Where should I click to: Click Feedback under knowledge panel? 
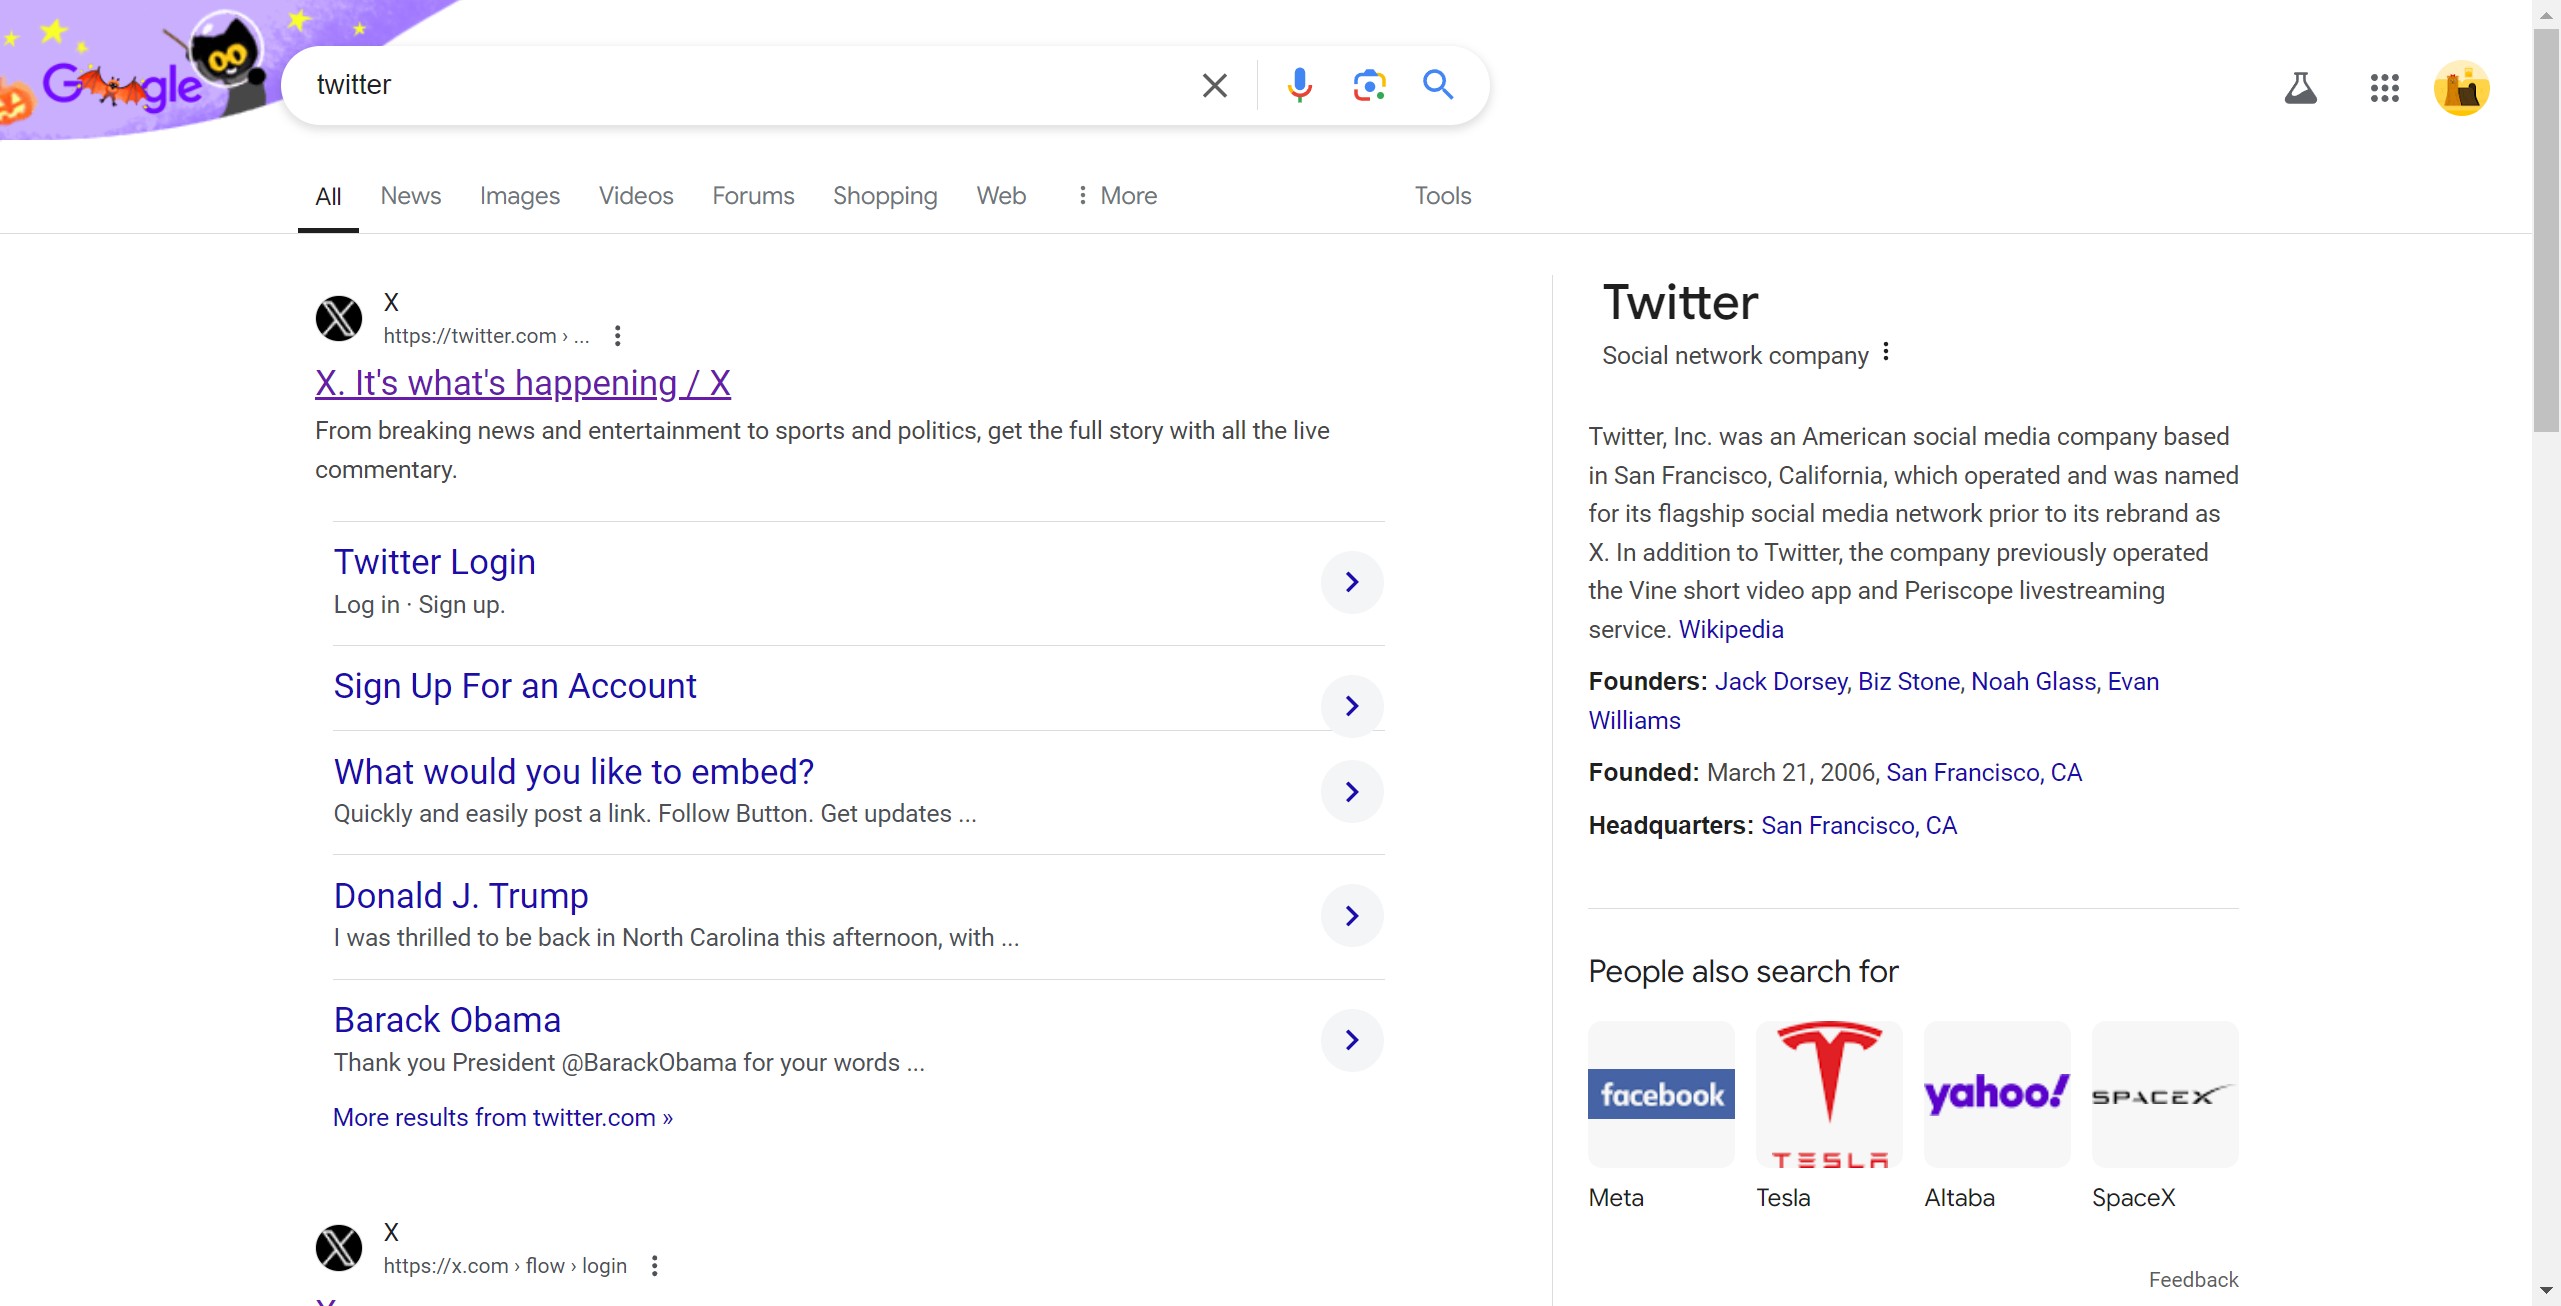pos(2193,1280)
